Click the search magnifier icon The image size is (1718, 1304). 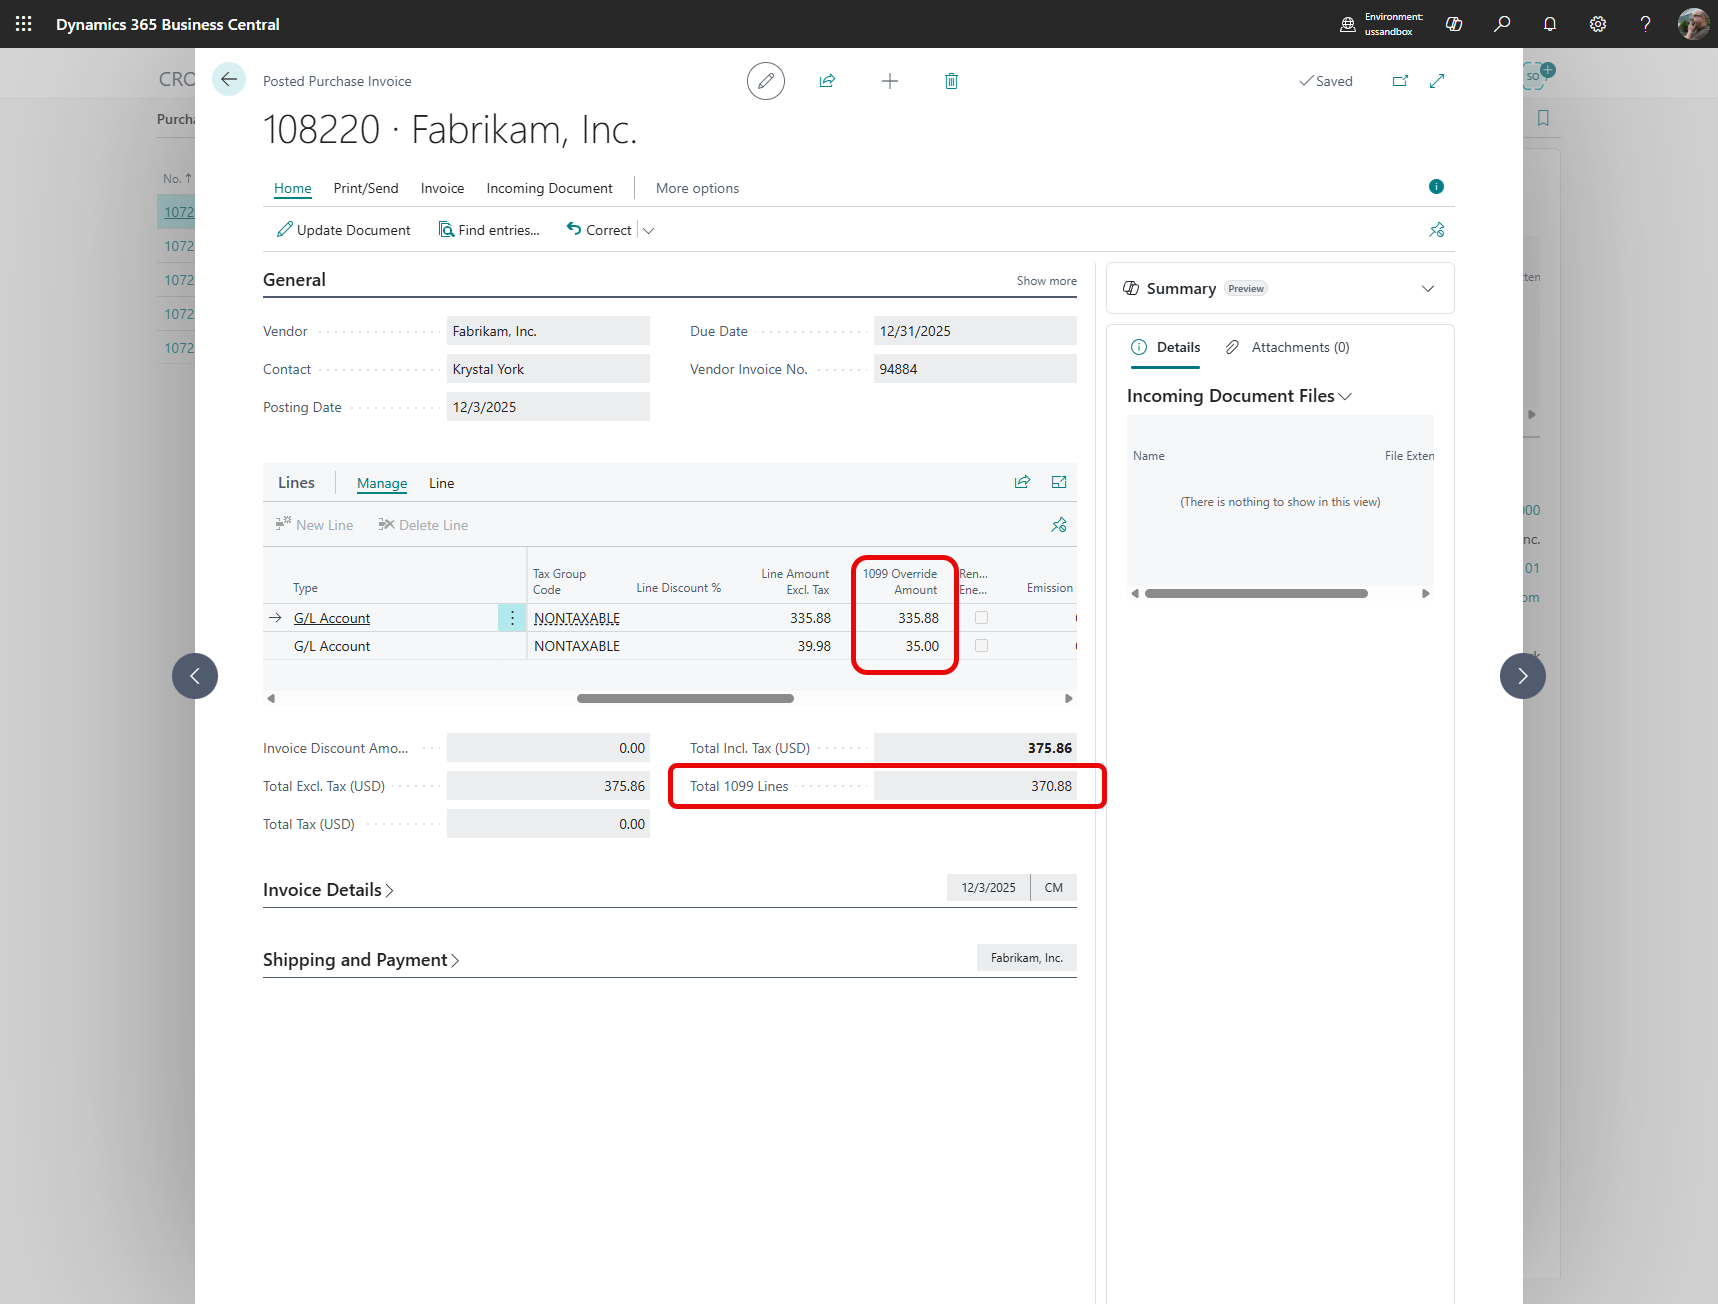click(x=1501, y=24)
